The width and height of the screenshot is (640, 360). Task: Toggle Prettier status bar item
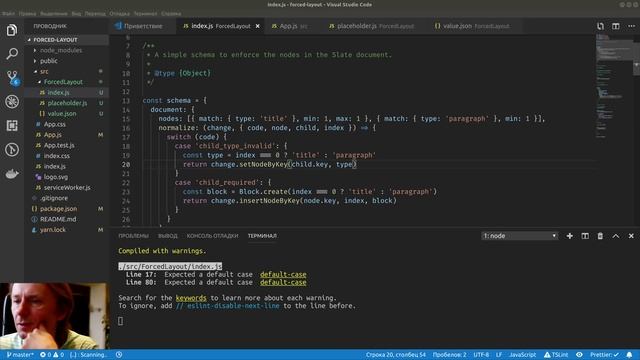[x=604, y=355]
